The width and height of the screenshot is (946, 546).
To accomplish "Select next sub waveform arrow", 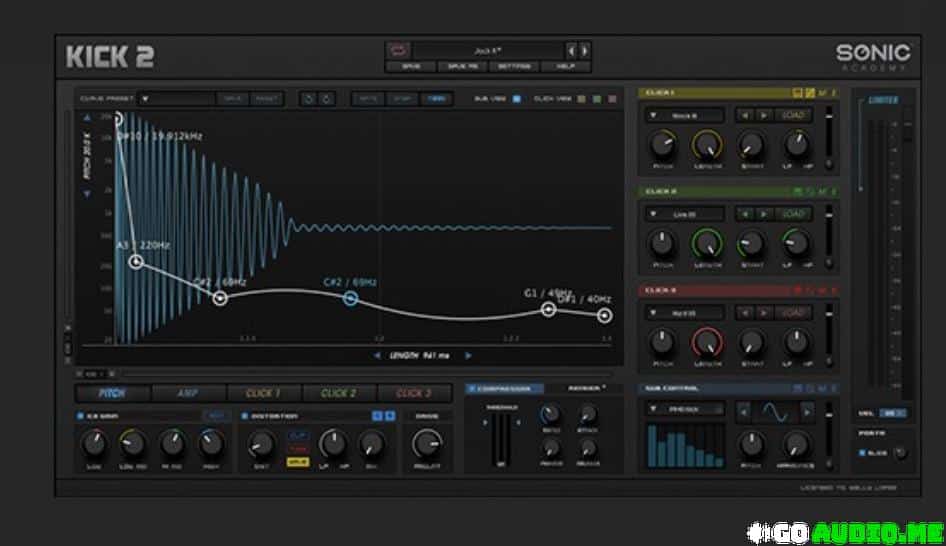I will click(x=807, y=412).
